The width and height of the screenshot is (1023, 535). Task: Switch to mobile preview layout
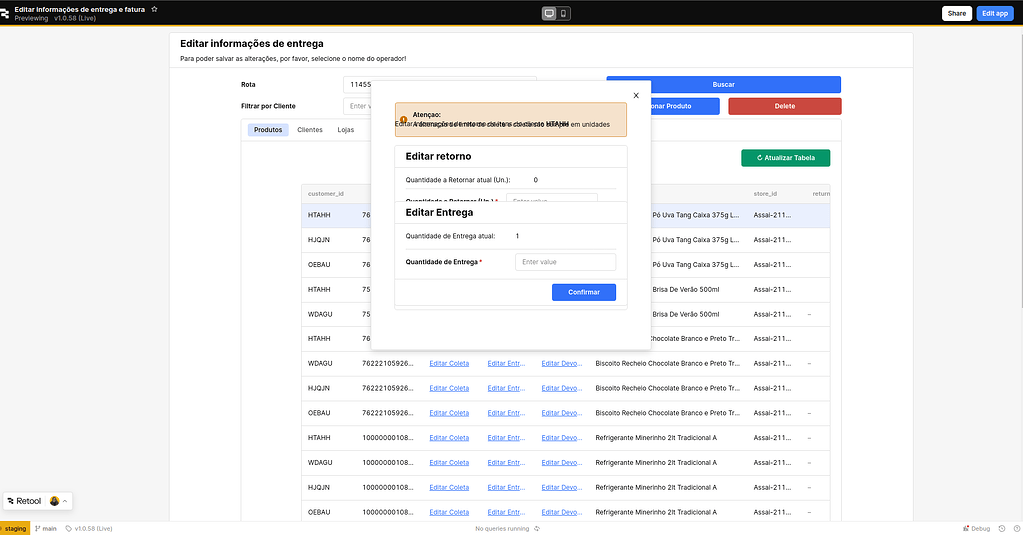[x=564, y=13]
